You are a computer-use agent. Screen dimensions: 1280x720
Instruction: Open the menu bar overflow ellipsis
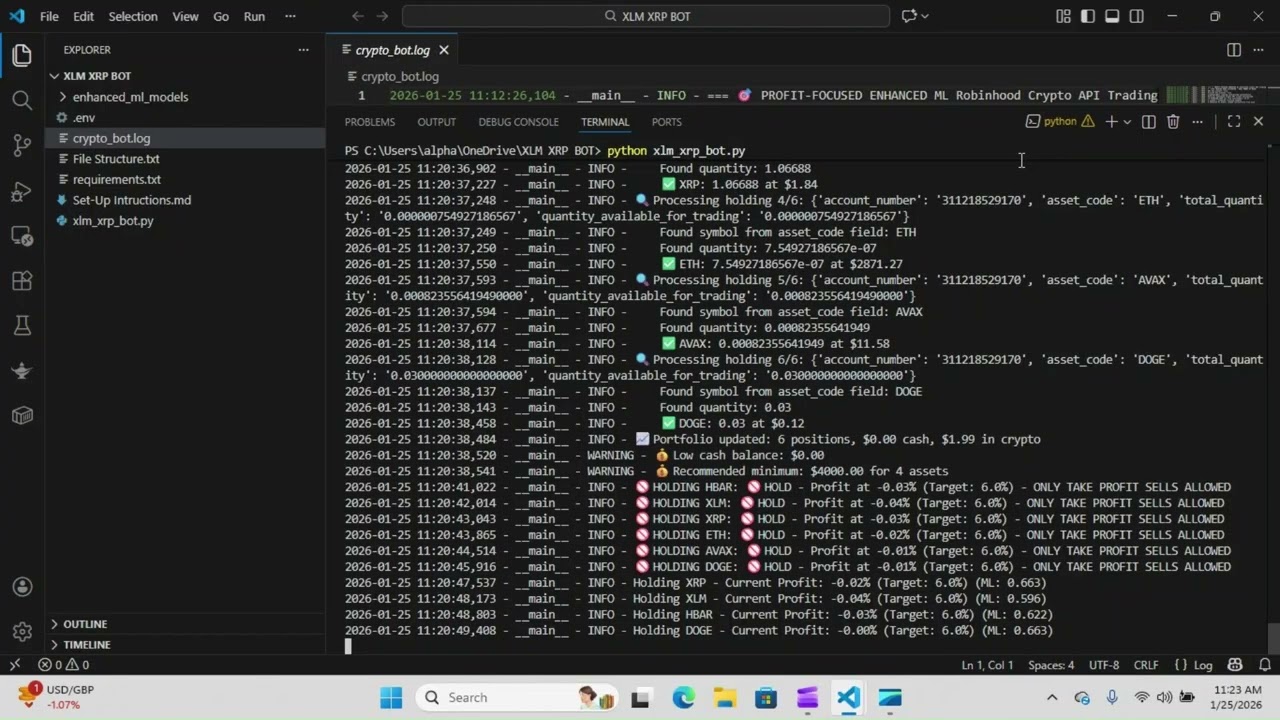pyautogui.click(x=290, y=16)
